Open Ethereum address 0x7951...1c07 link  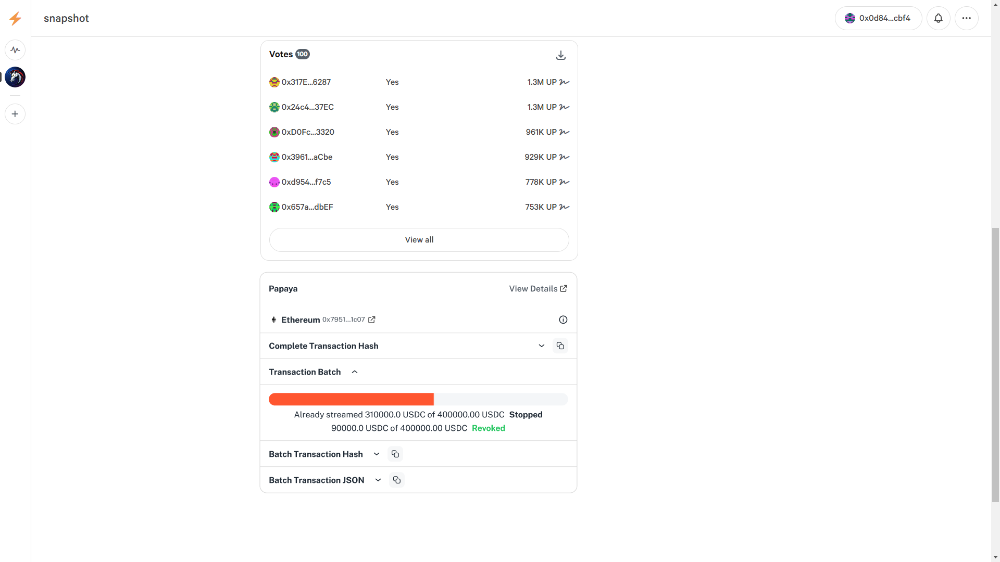pos(372,320)
